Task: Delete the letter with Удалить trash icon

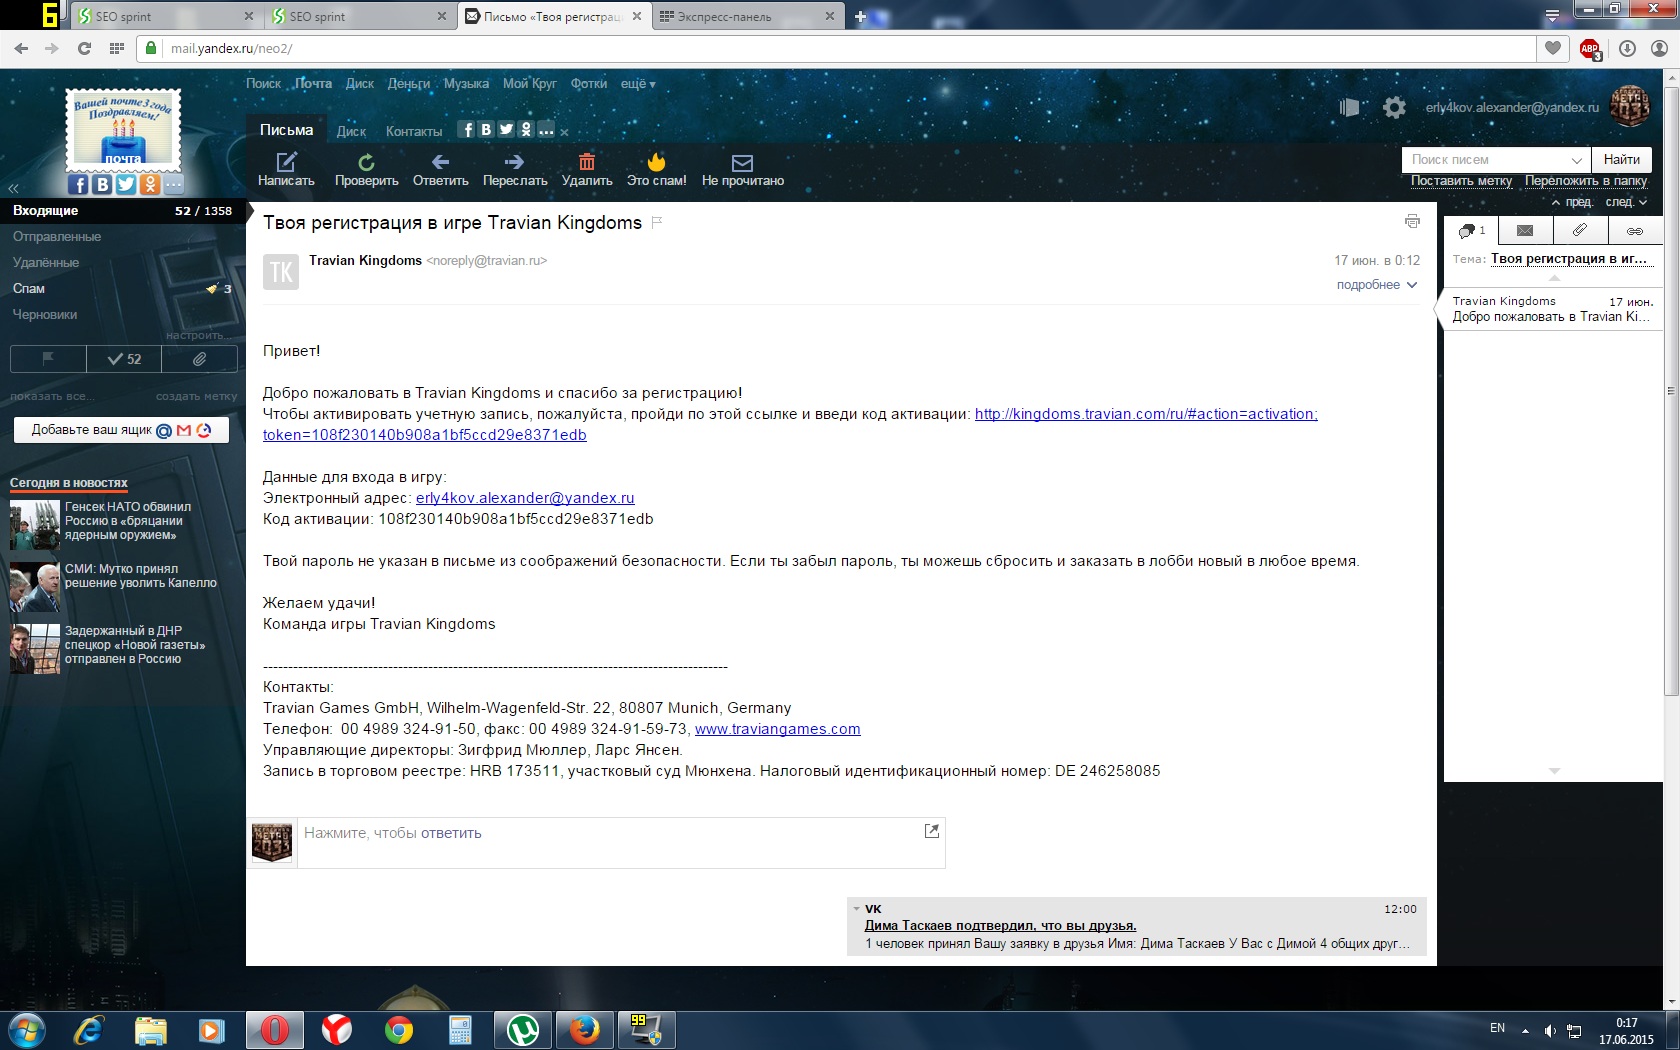Action: click(587, 169)
